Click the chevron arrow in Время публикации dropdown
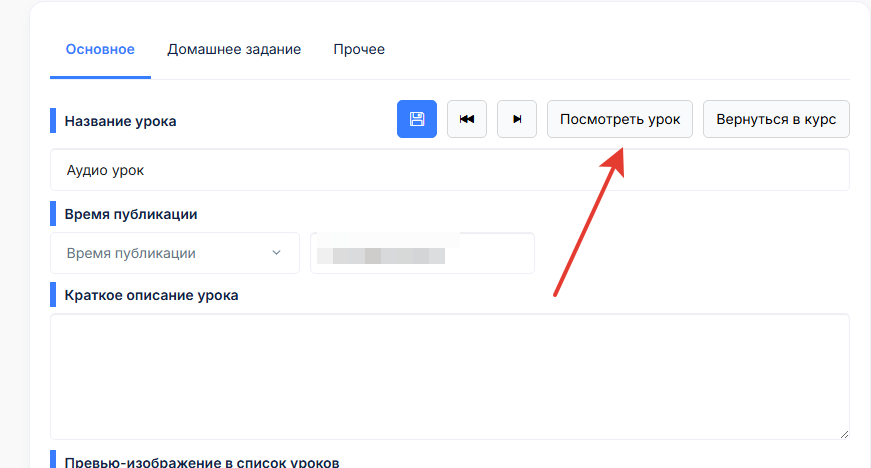This screenshot has width=871, height=468. coord(277,253)
